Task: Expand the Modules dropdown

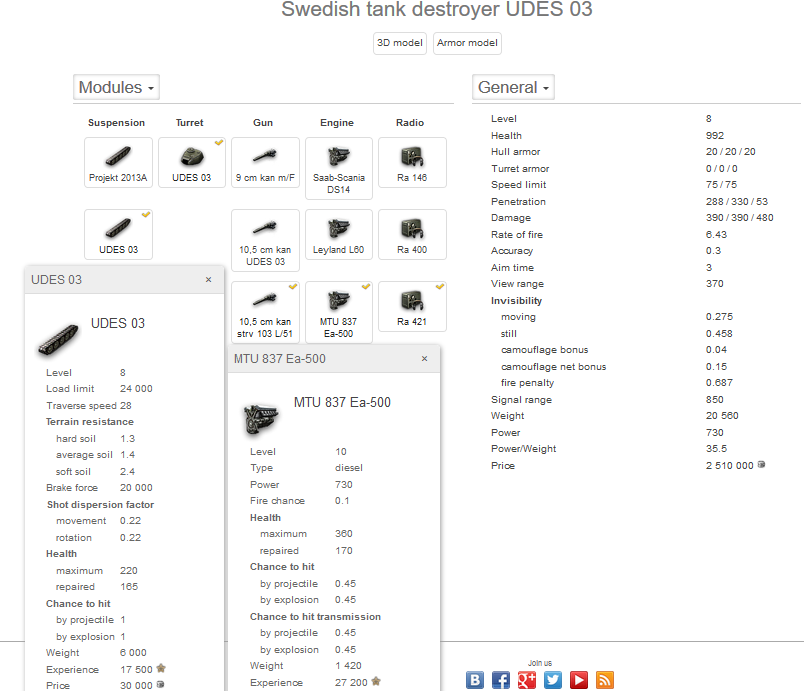Action: tap(117, 88)
